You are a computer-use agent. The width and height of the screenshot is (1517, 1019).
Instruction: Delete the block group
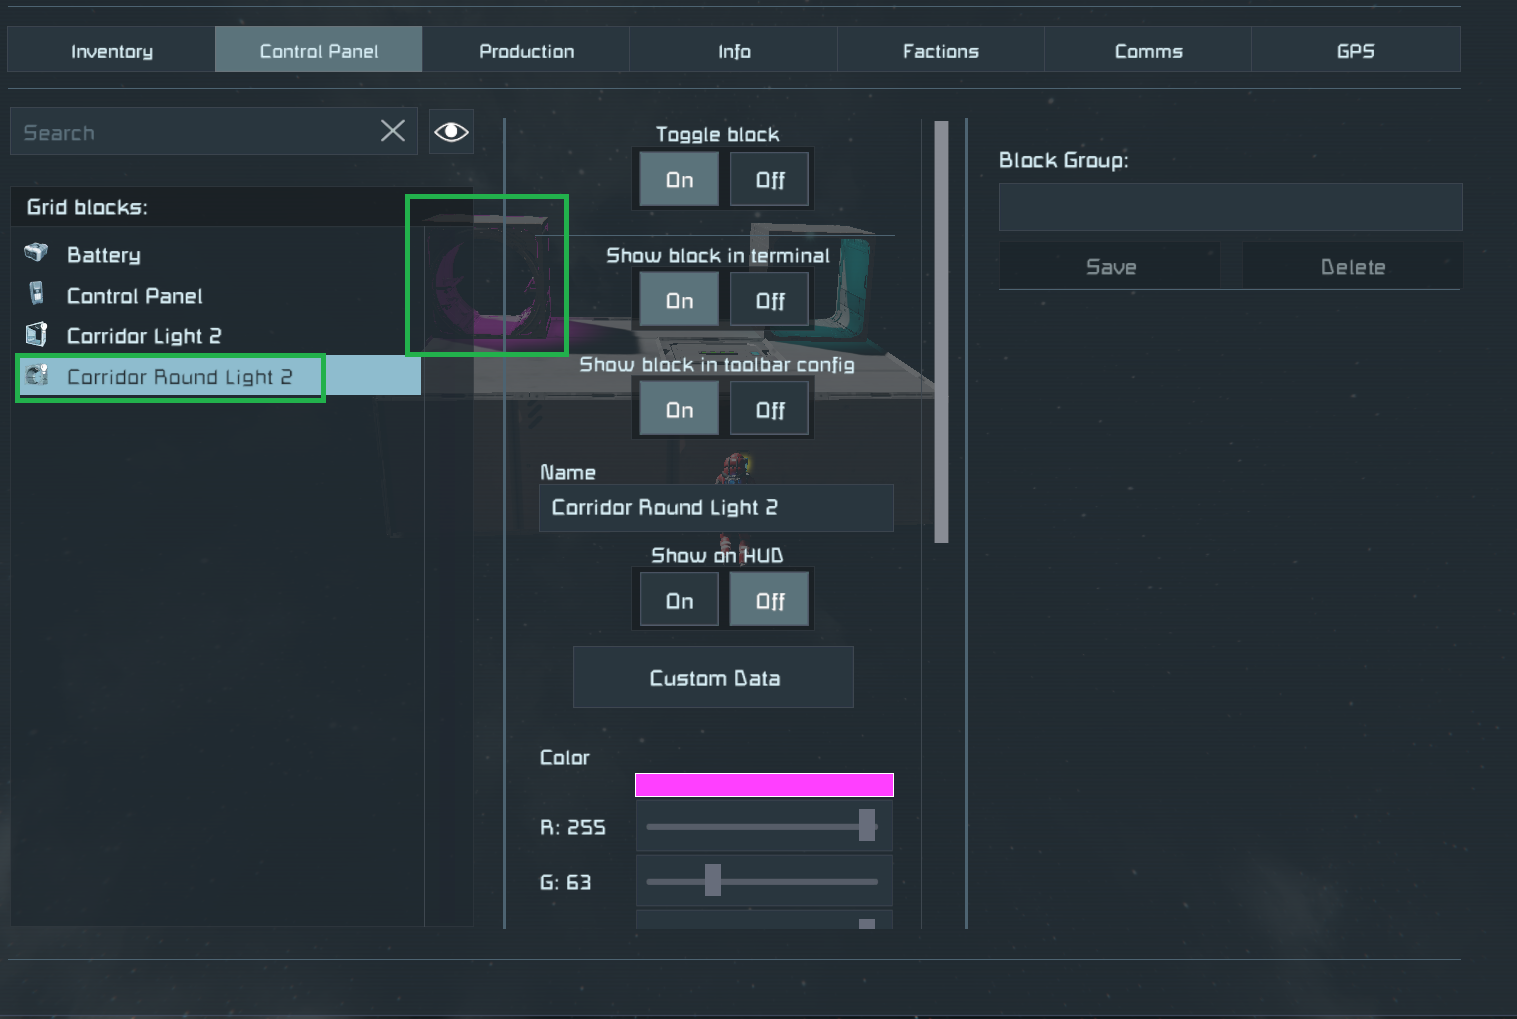pos(1352,267)
